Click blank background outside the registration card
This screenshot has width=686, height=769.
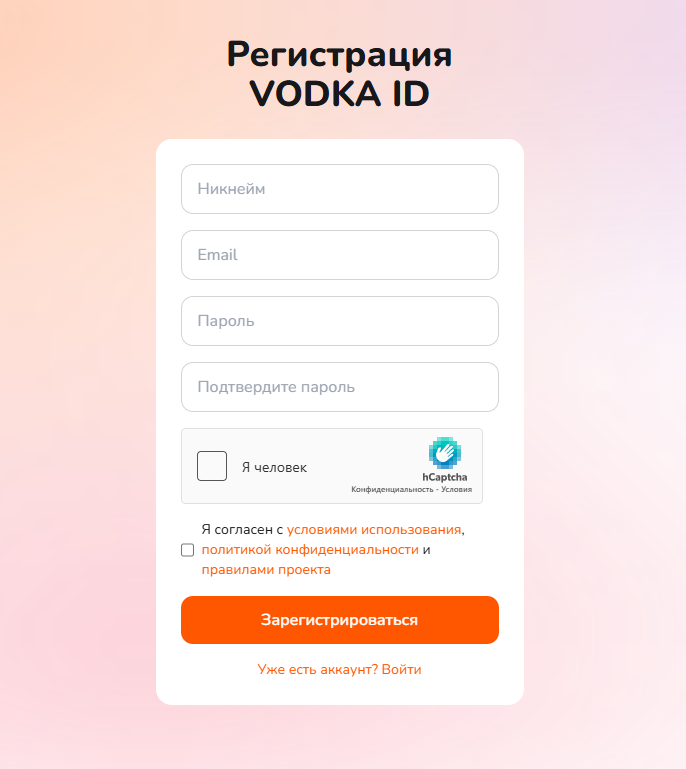80,400
